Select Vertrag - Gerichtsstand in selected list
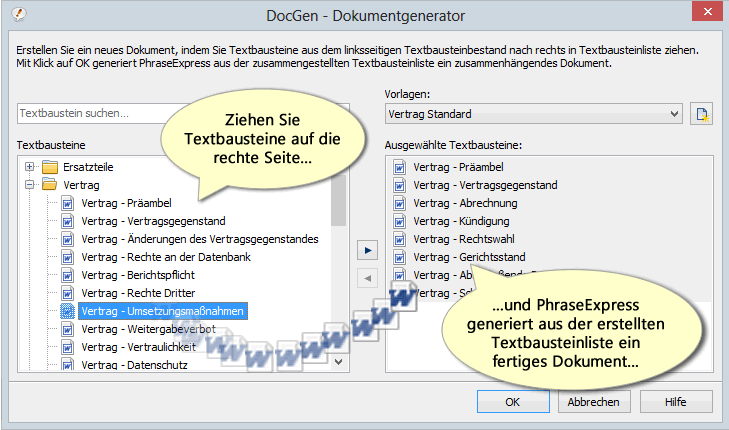 pyautogui.click(x=469, y=257)
